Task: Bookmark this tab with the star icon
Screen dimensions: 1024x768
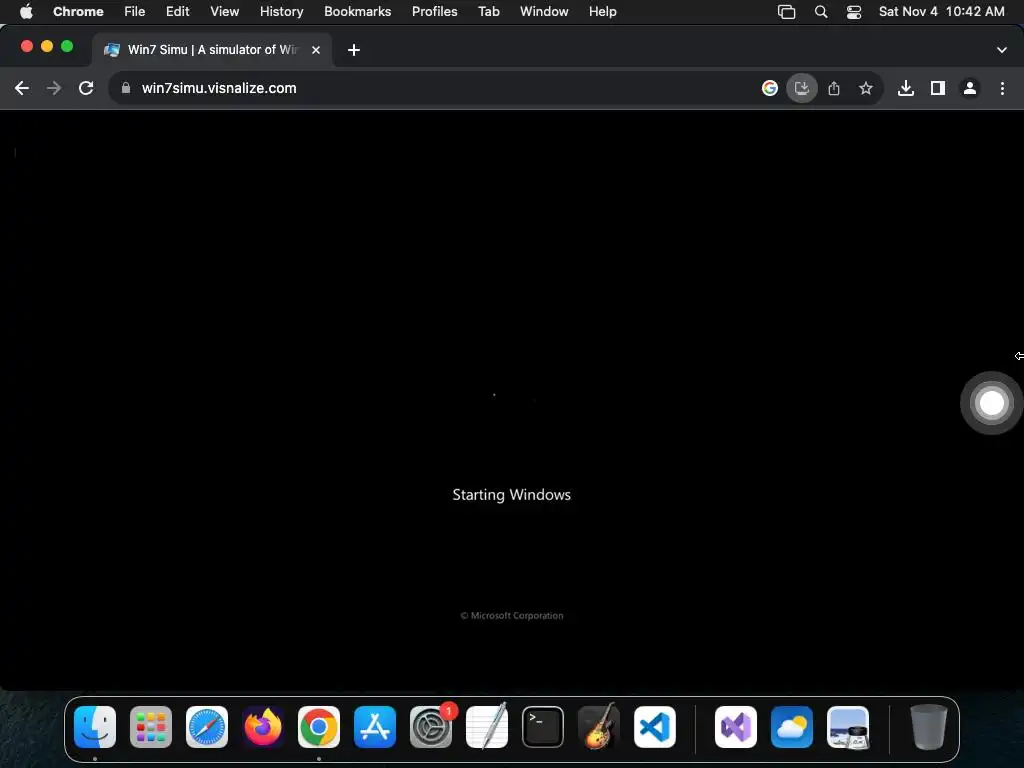Action: 866,88
